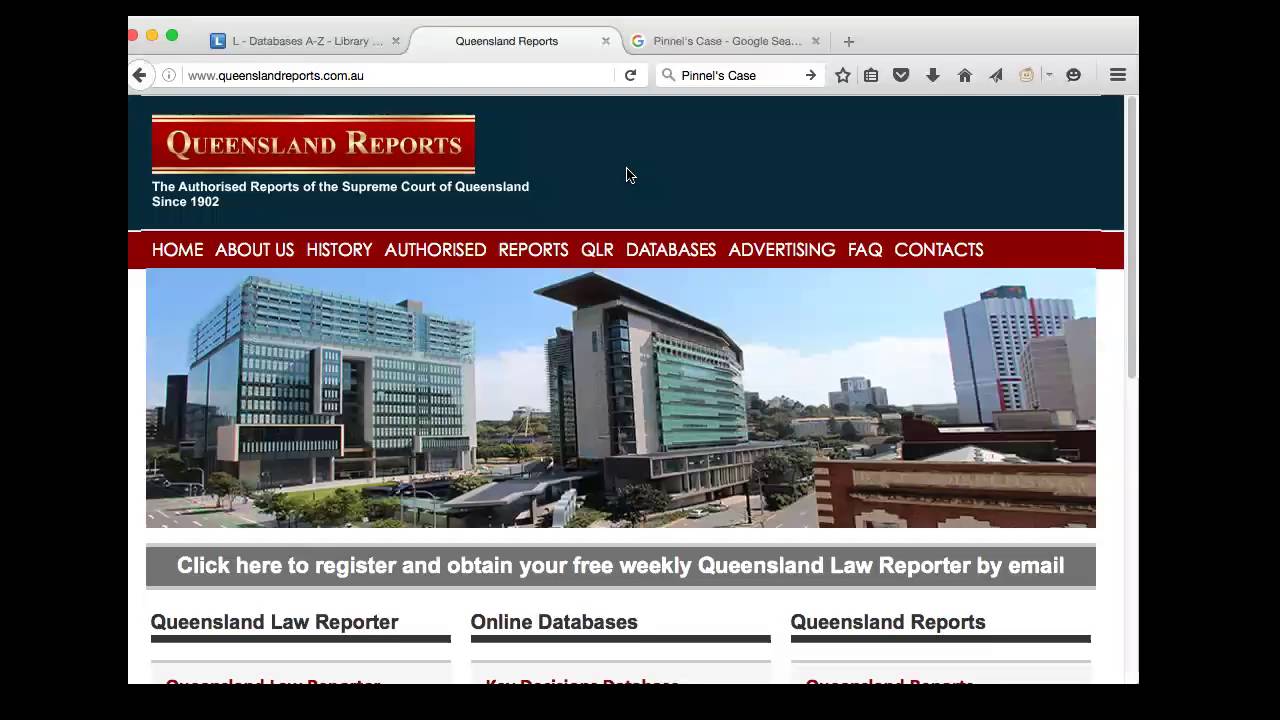Open CONTACTS navigation item
The image size is (1280, 720).
click(939, 250)
